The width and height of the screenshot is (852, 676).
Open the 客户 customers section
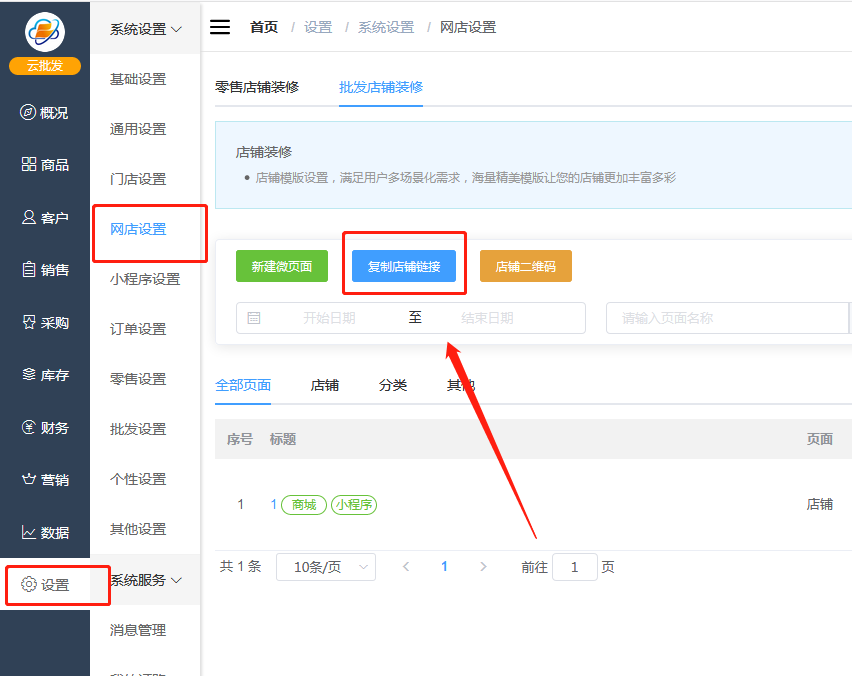click(44, 217)
